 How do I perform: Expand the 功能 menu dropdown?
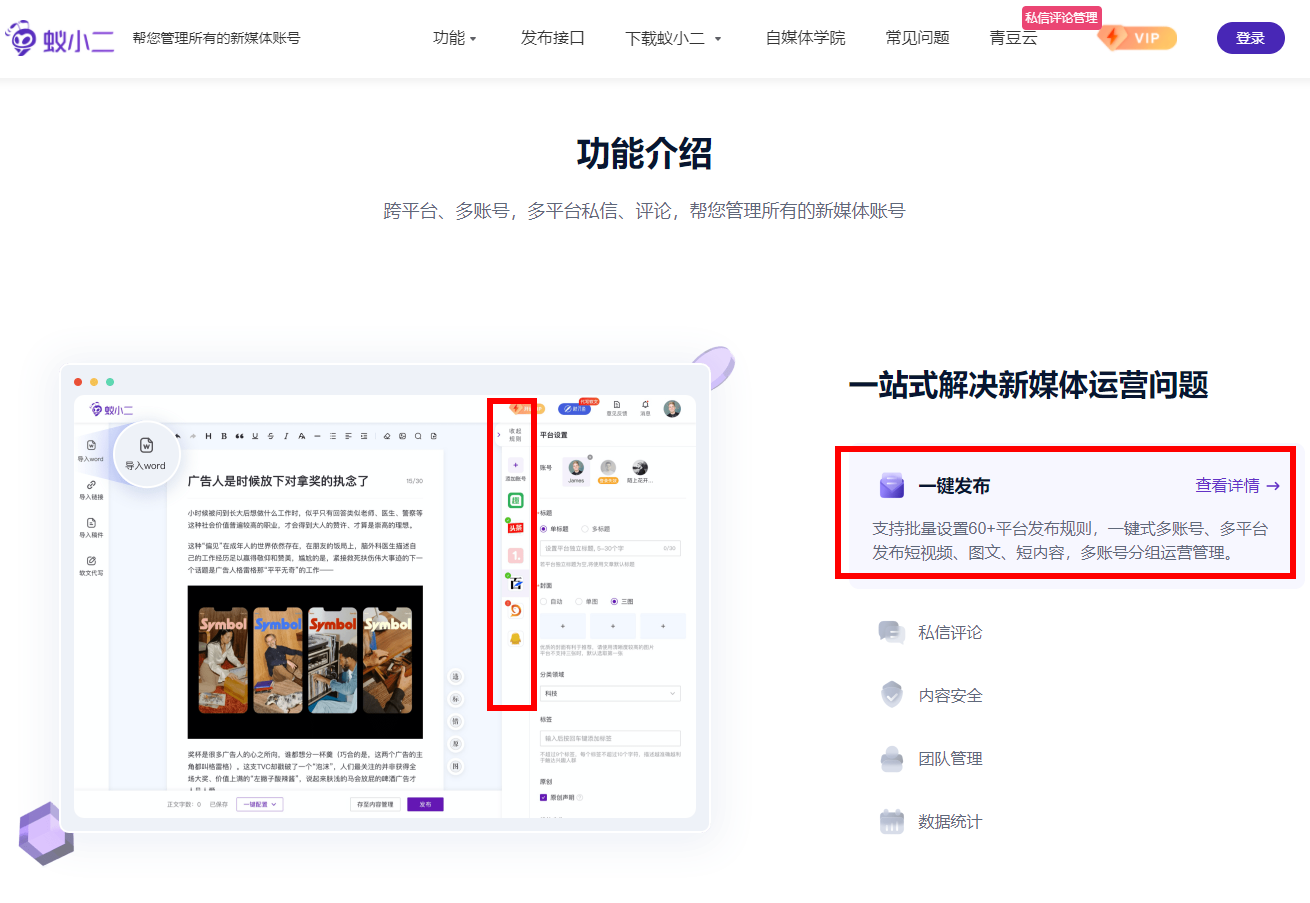click(x=455, y=38)
